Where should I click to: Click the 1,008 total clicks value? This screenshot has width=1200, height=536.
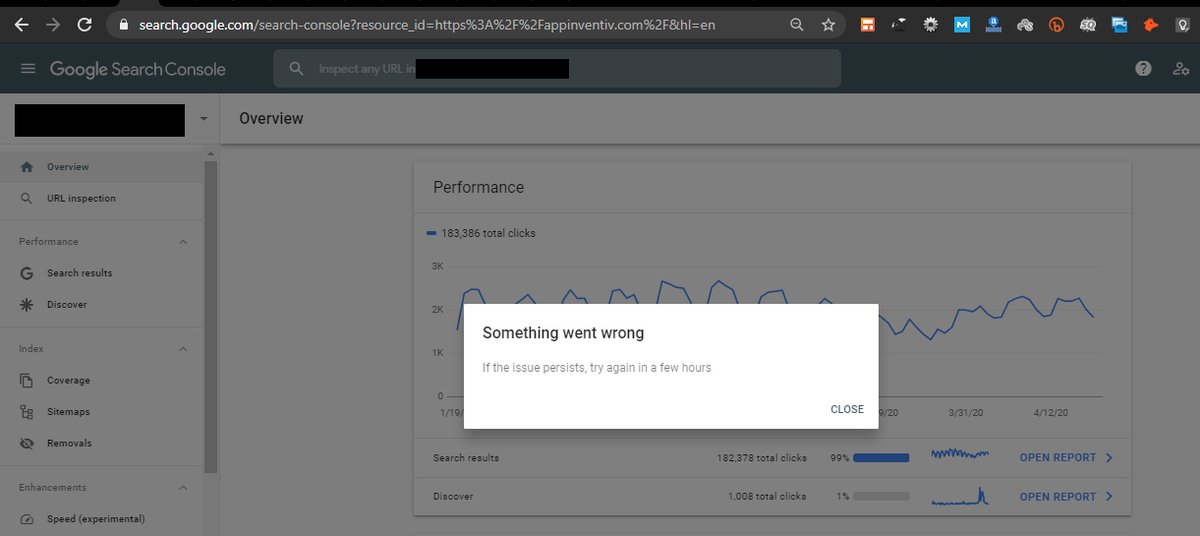[x=767, y=496]
